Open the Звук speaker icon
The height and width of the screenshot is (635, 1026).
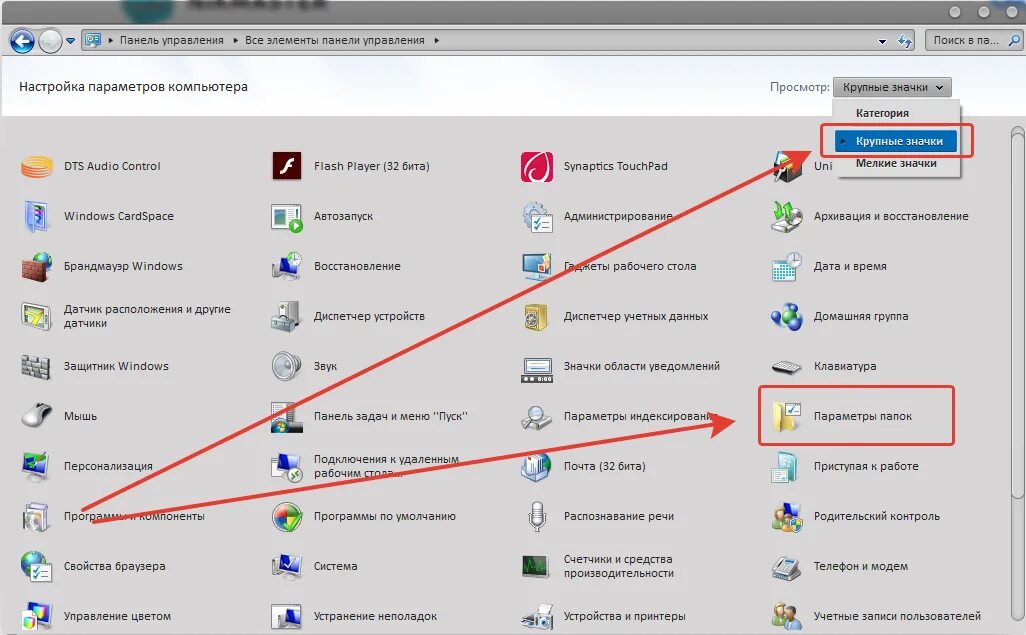[287, 367]
